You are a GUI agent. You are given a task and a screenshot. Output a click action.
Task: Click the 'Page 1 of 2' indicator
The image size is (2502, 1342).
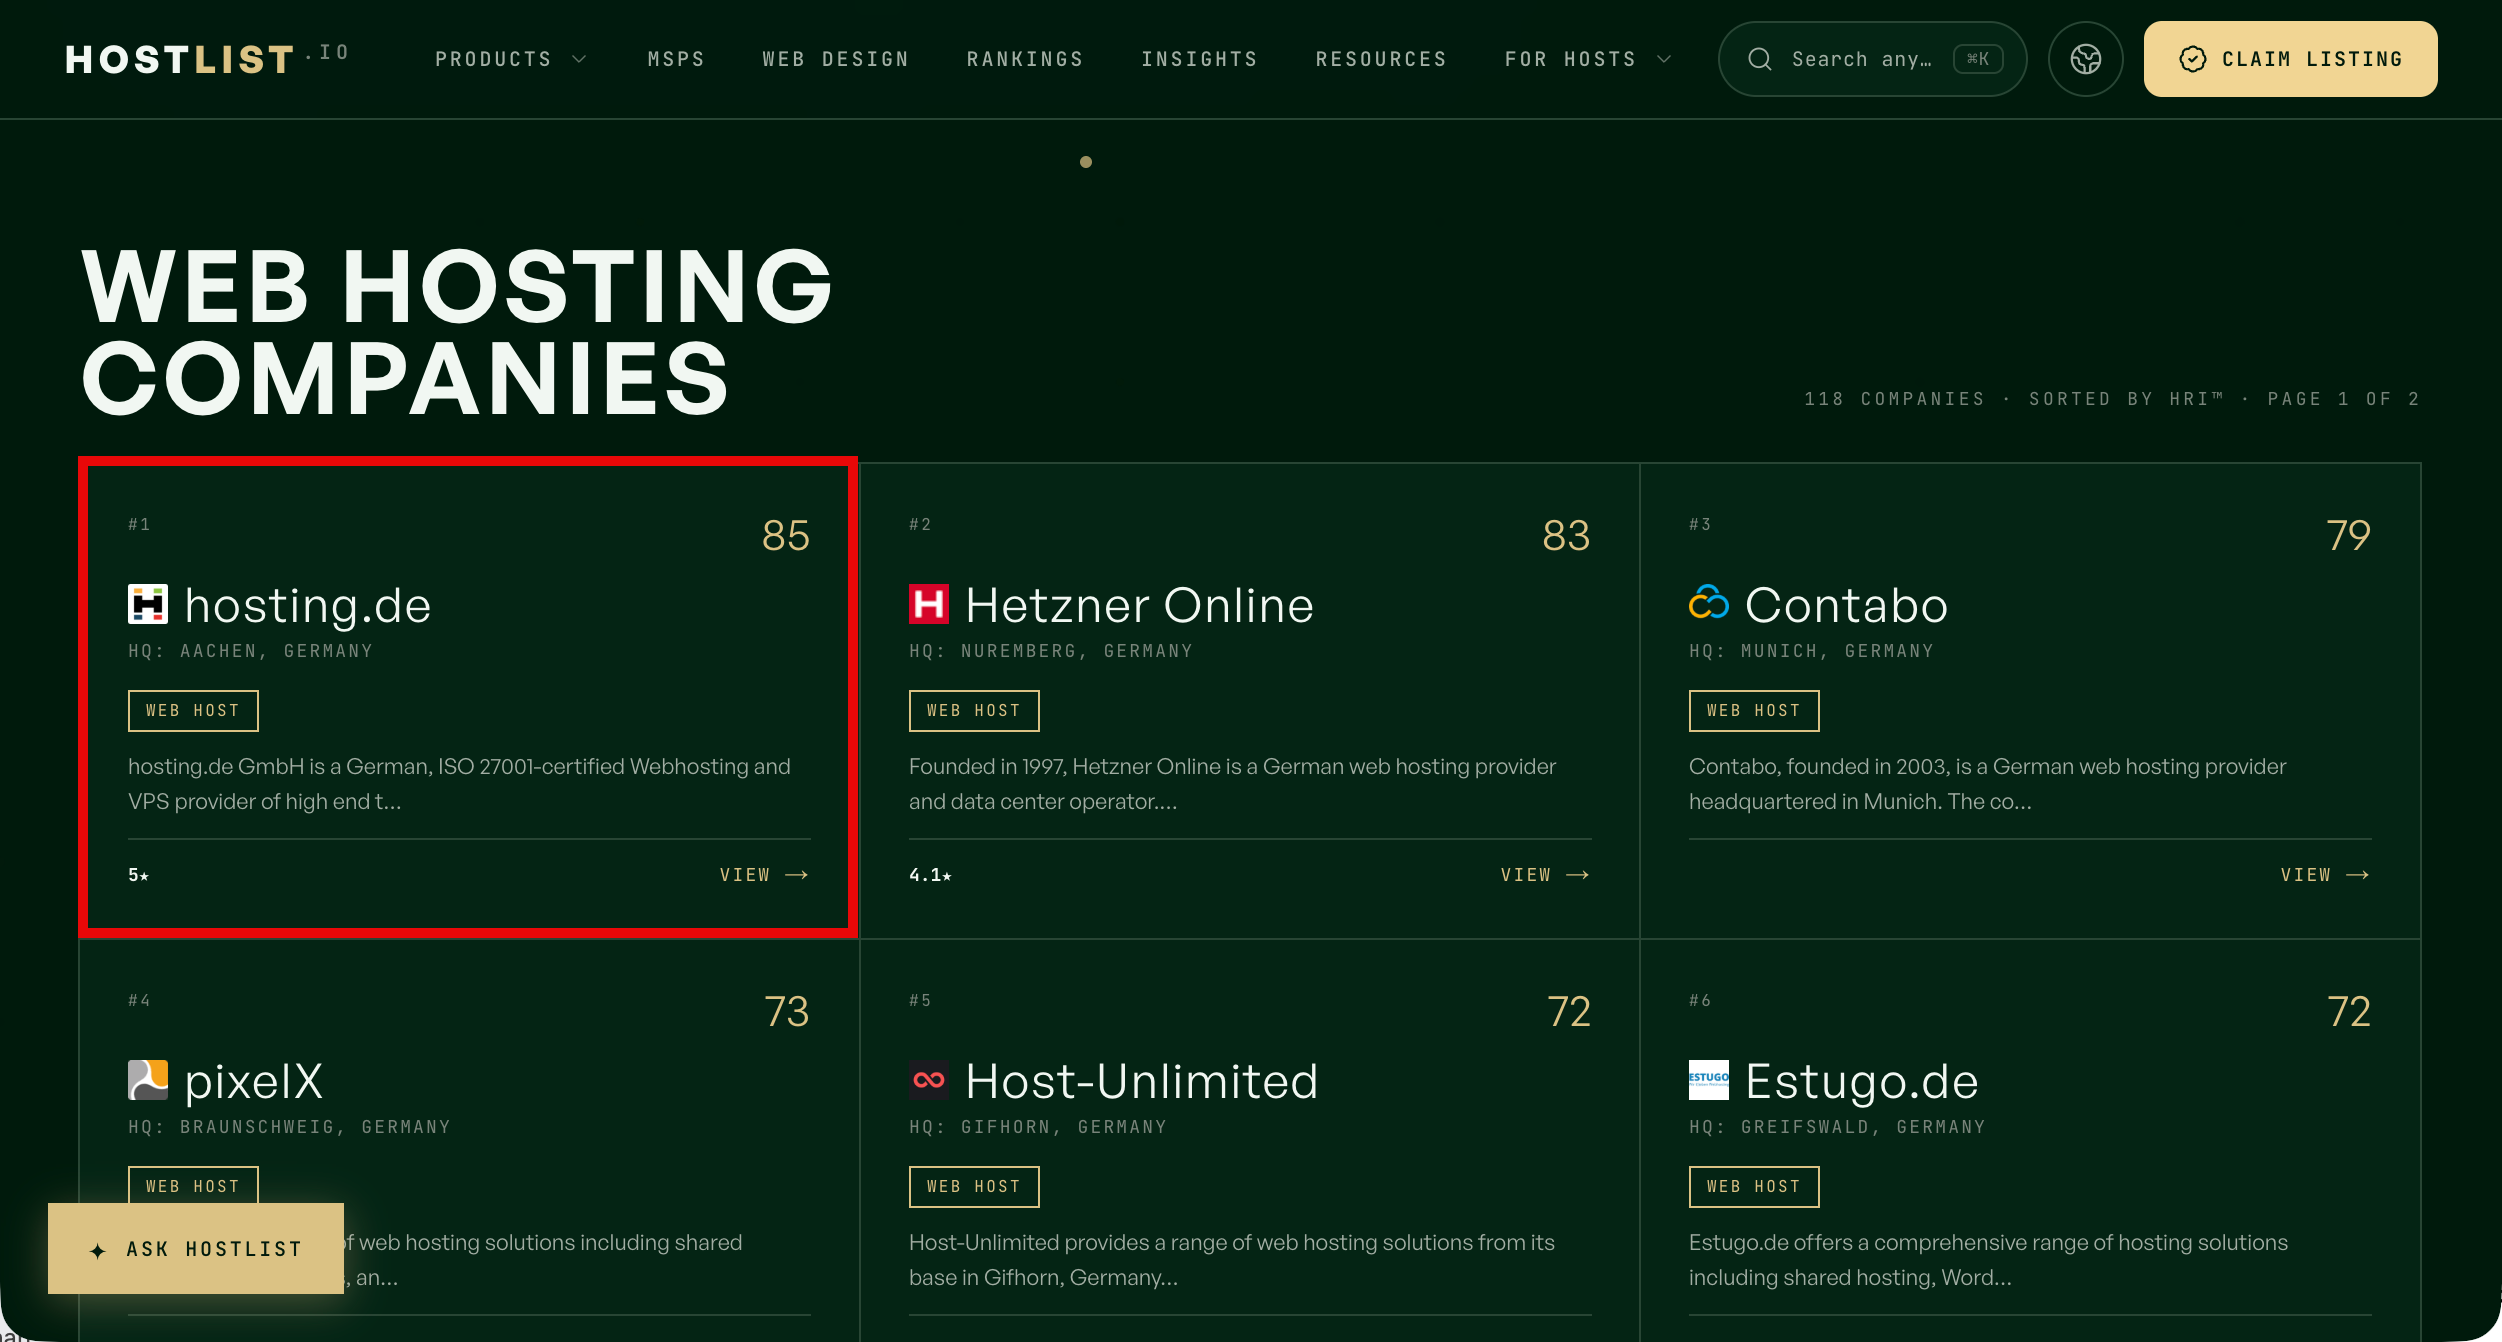[2344, 399]
